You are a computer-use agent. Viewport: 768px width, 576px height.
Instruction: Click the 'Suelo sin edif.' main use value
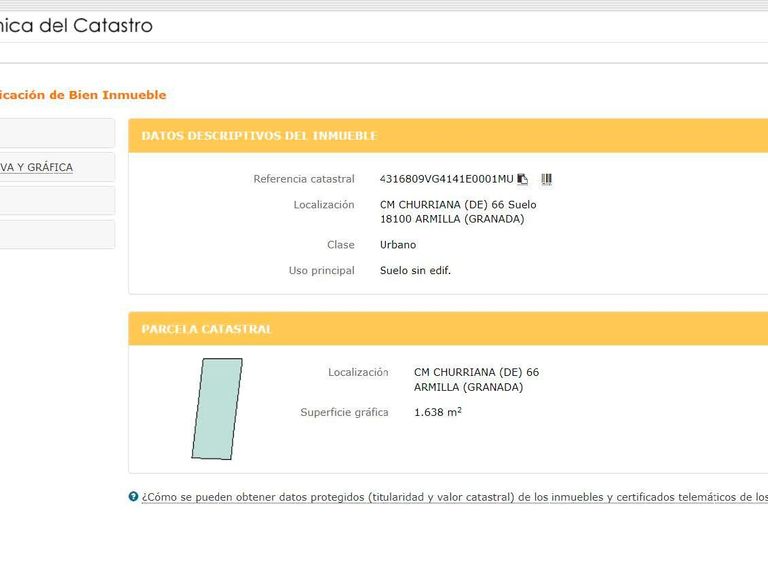click(415, 271)
